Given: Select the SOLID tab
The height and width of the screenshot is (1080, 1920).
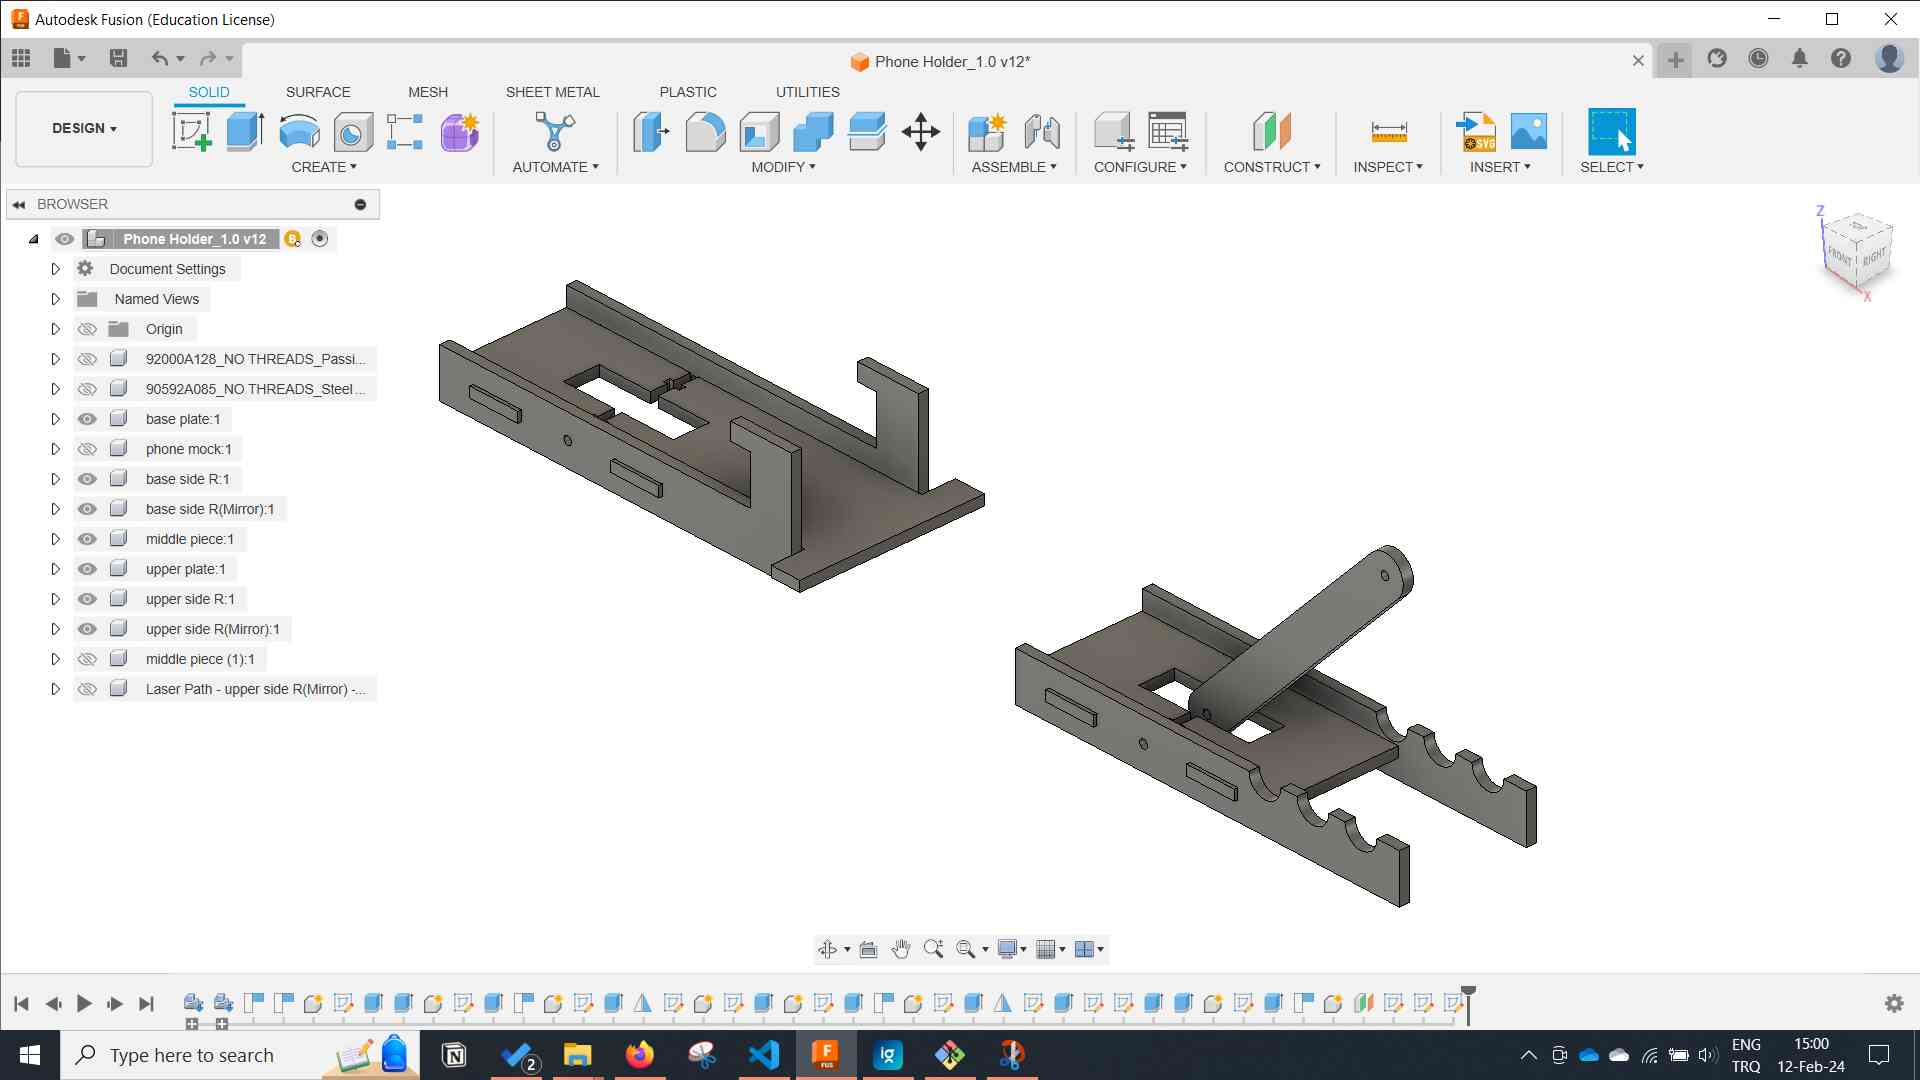Looking at the screenshot, I should (x=209, y=92).
